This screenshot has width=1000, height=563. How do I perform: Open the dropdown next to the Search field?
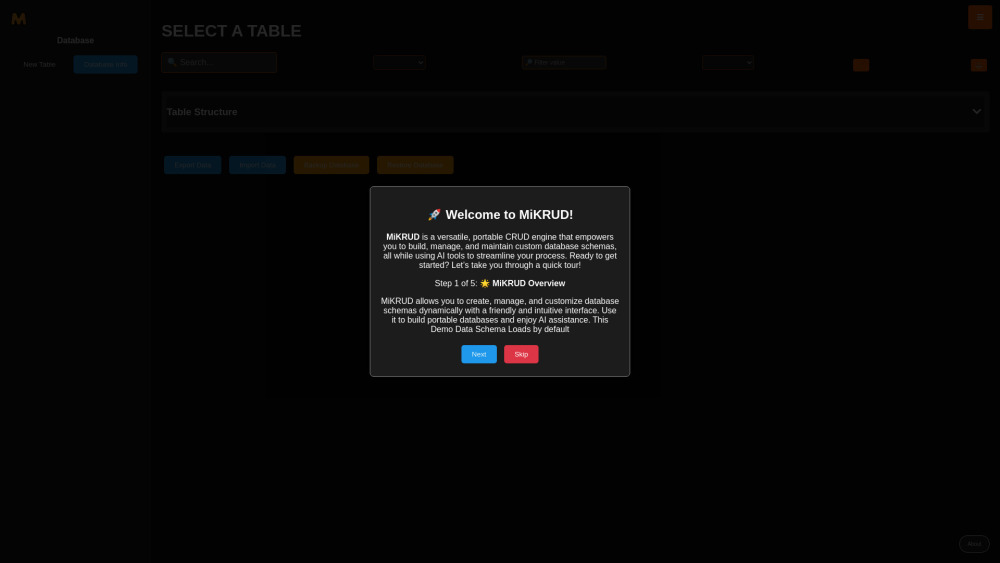coord(399,62)
